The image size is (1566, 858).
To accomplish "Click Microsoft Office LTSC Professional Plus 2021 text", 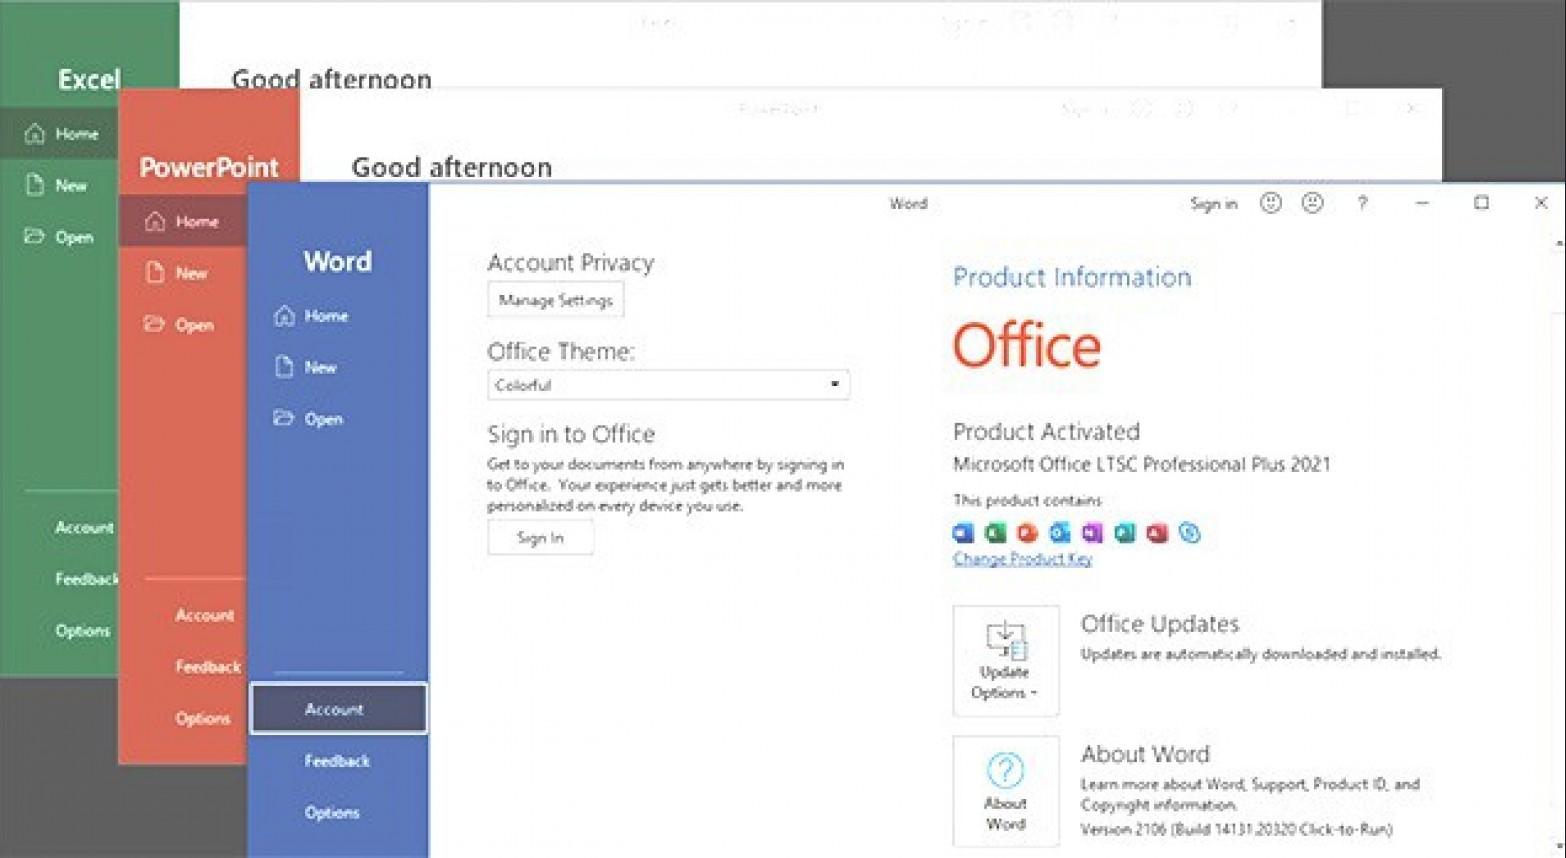I will (1142, 464).
